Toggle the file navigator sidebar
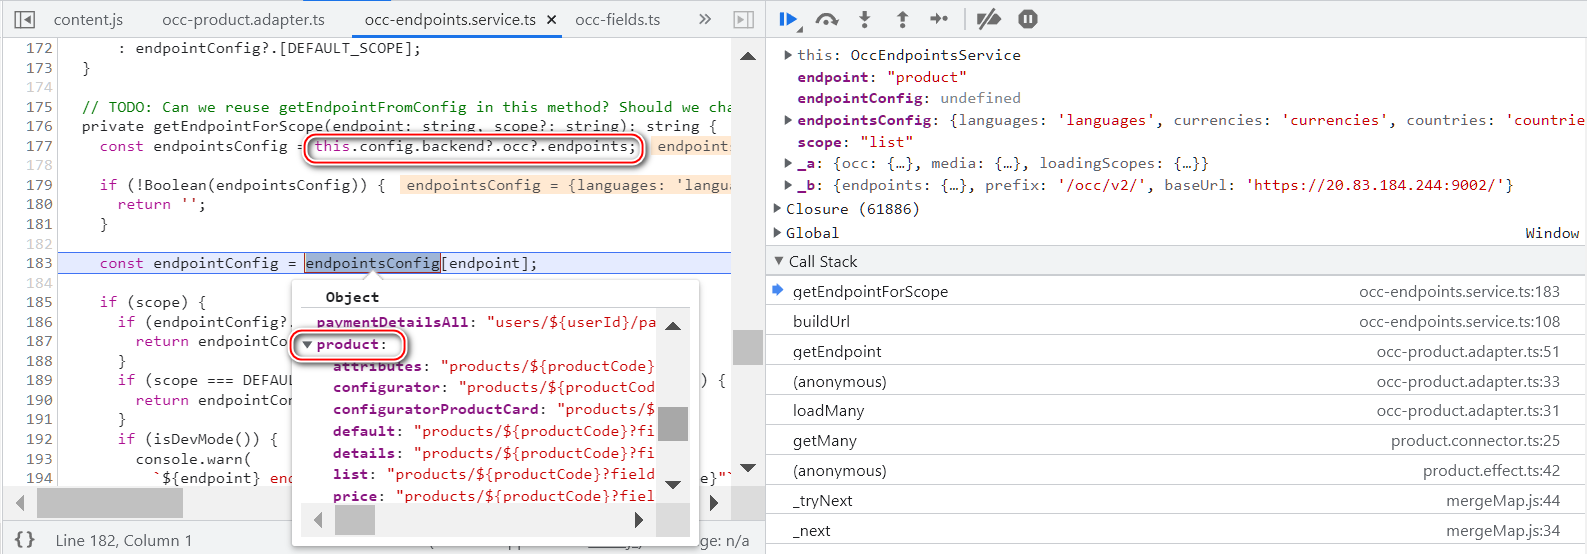The height and width of the screenshot is (554, 1587). [x=24, y=19]
